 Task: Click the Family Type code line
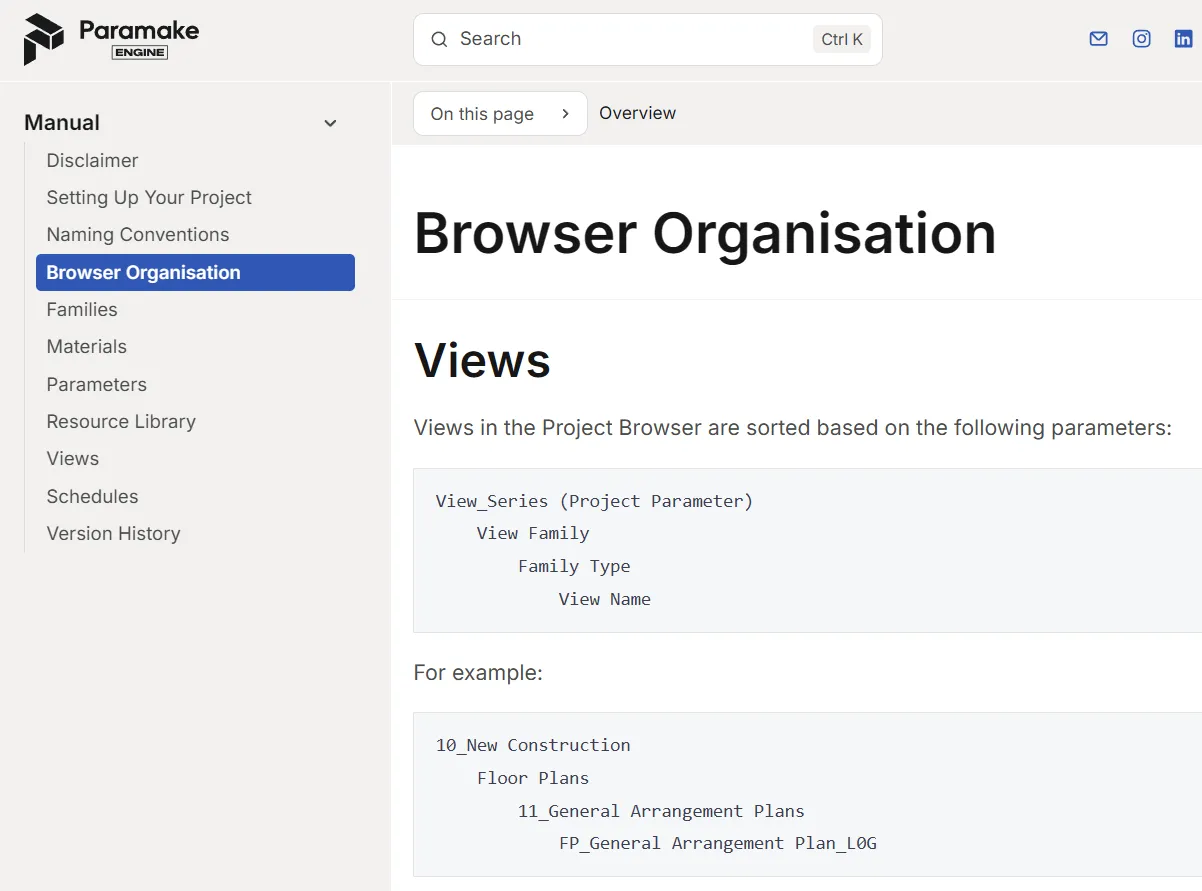tap(574, 567)
